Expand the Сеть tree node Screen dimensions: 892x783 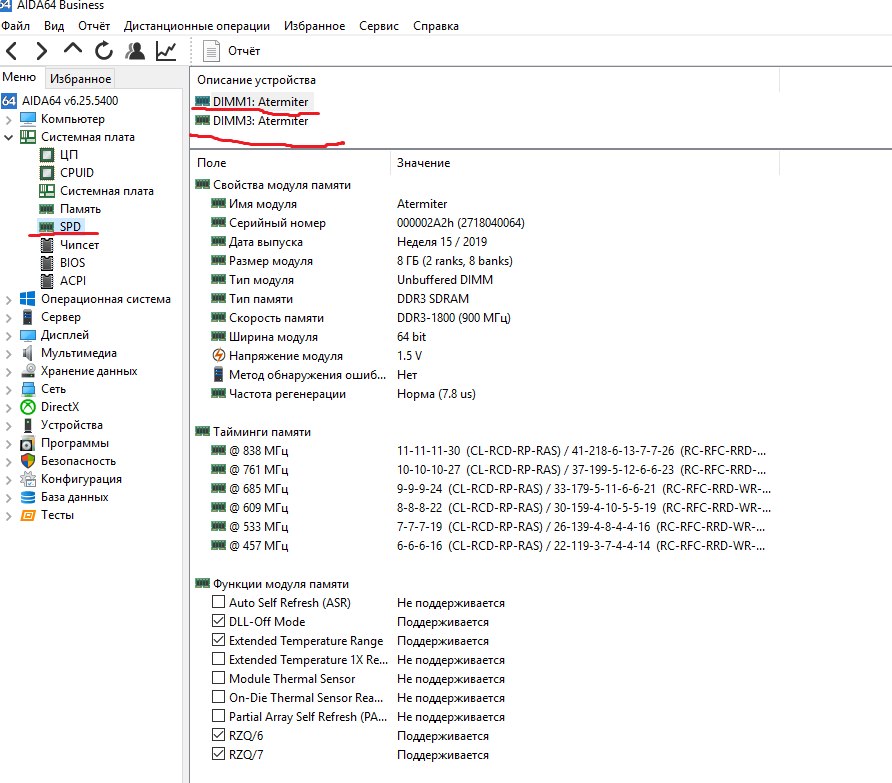(8, 390)
